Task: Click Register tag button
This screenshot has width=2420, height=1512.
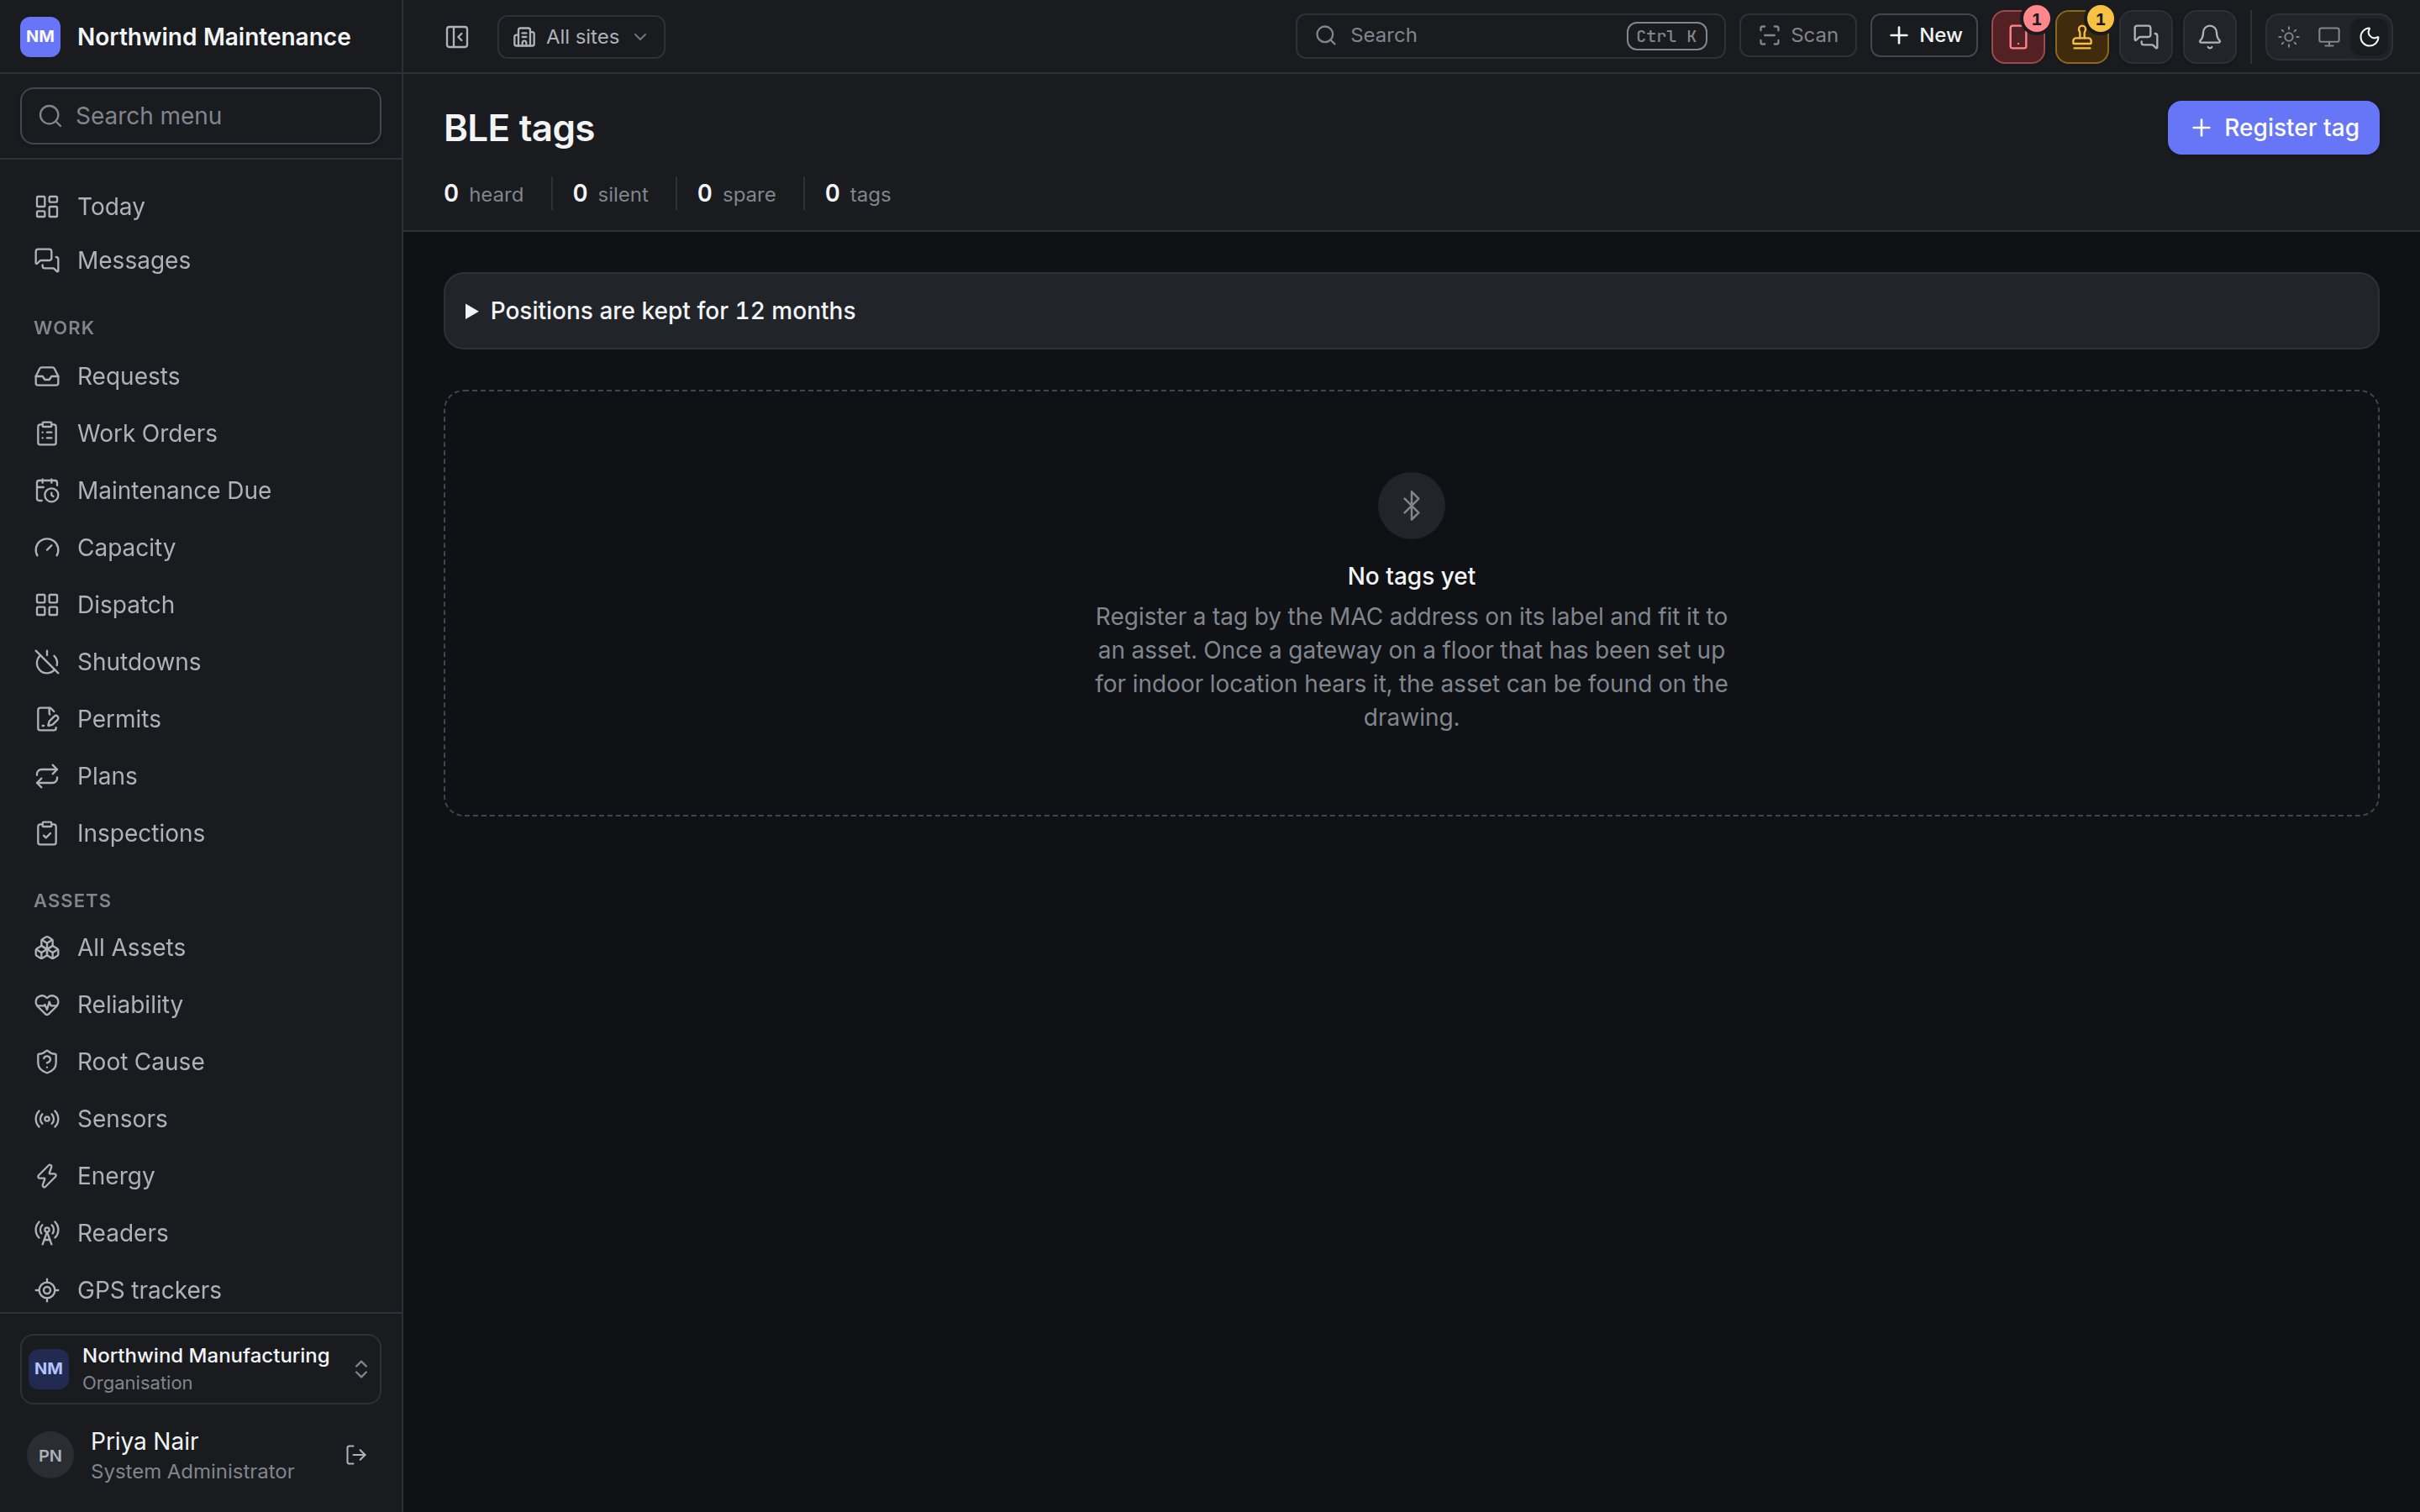Action: 2273,128
